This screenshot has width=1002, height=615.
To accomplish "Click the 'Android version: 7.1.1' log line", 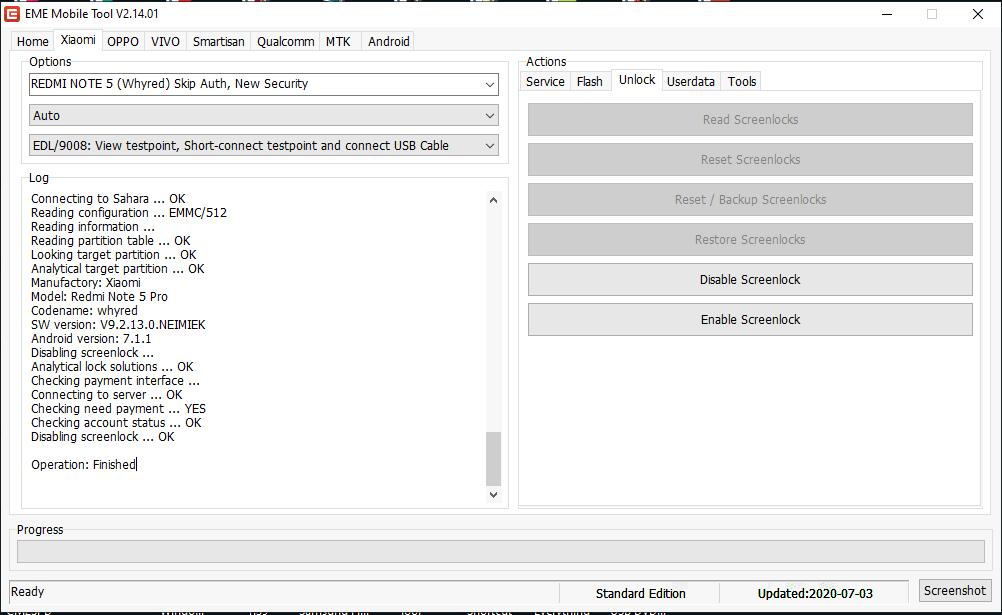I will [x=91, y=339].
